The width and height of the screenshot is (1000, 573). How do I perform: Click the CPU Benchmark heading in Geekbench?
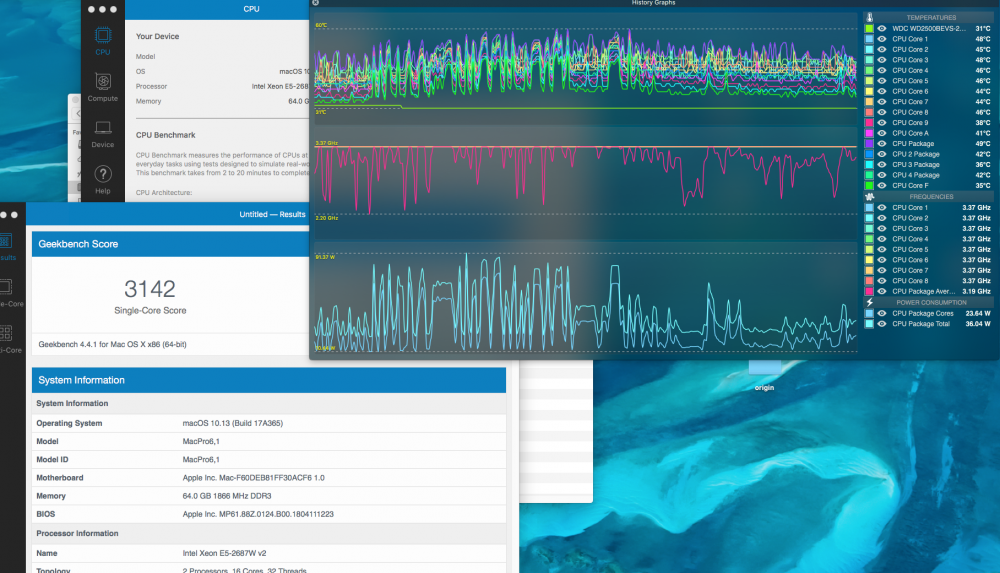pyautogui.click(x=166, y=135)
